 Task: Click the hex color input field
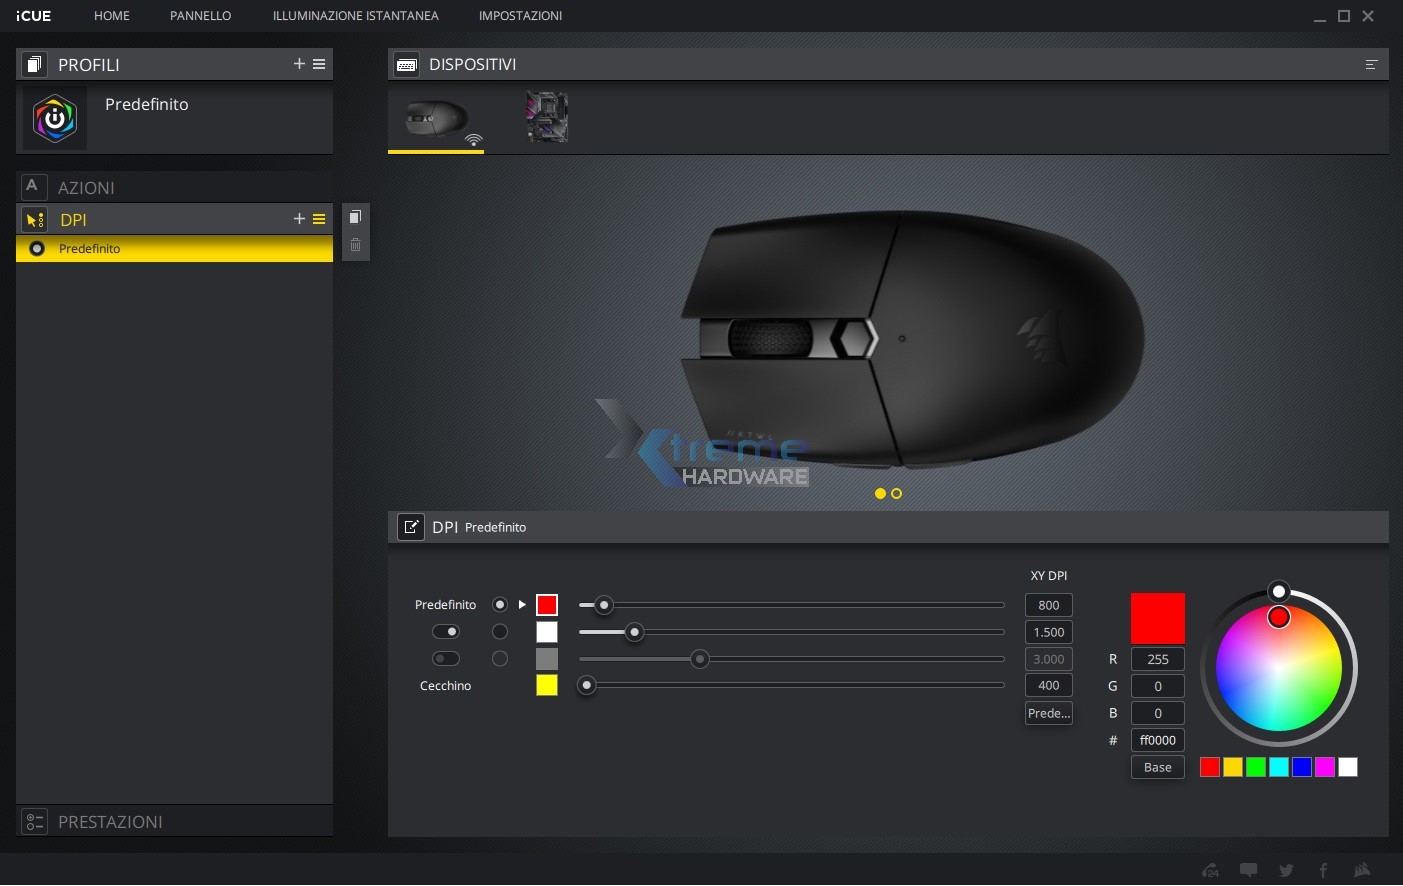click(1157, 740)
